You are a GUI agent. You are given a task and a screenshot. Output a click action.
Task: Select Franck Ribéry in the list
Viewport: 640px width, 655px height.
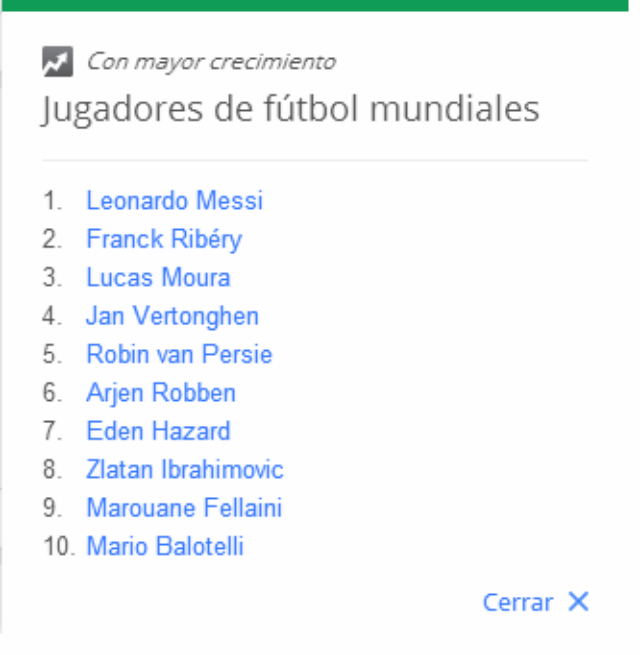click(x=164, y=240)
